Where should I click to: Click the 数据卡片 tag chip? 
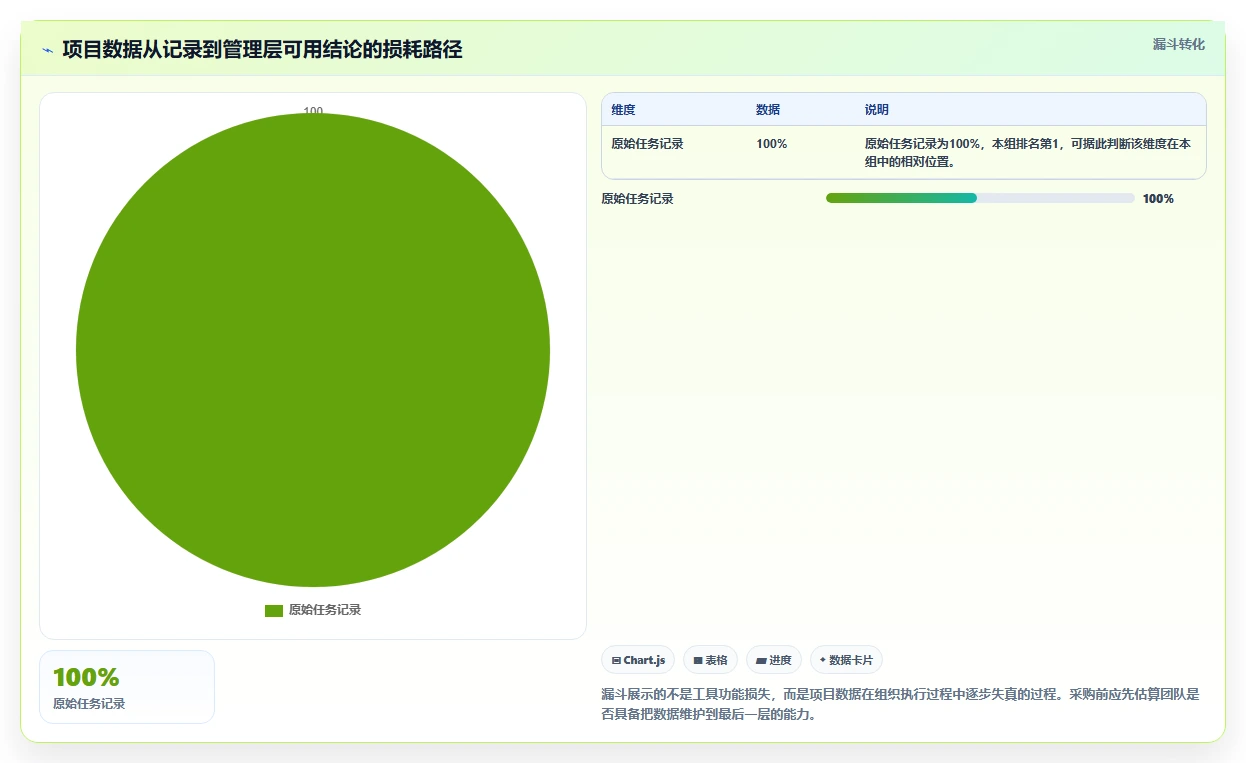tap(846, 660)
